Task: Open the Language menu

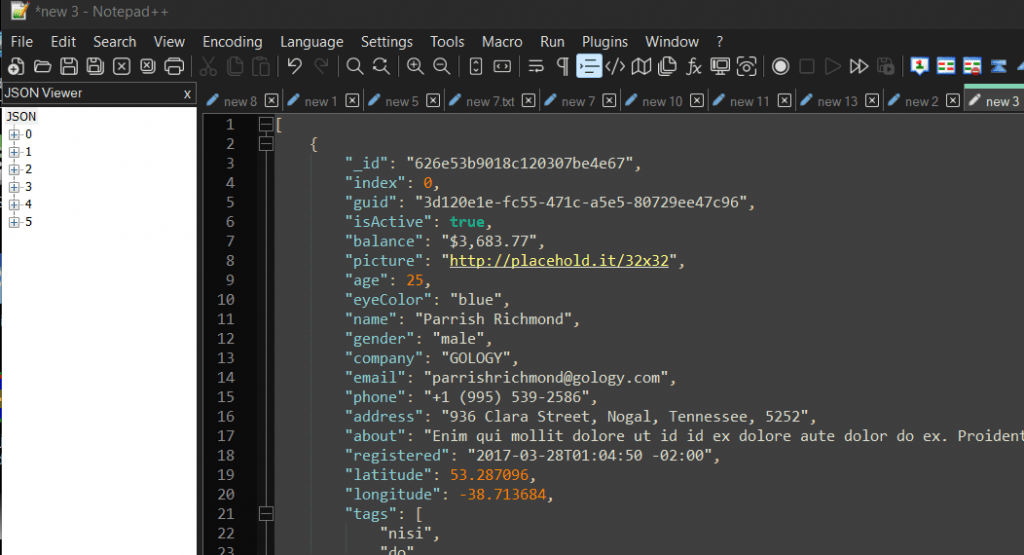Action: (x=312, y=42)
